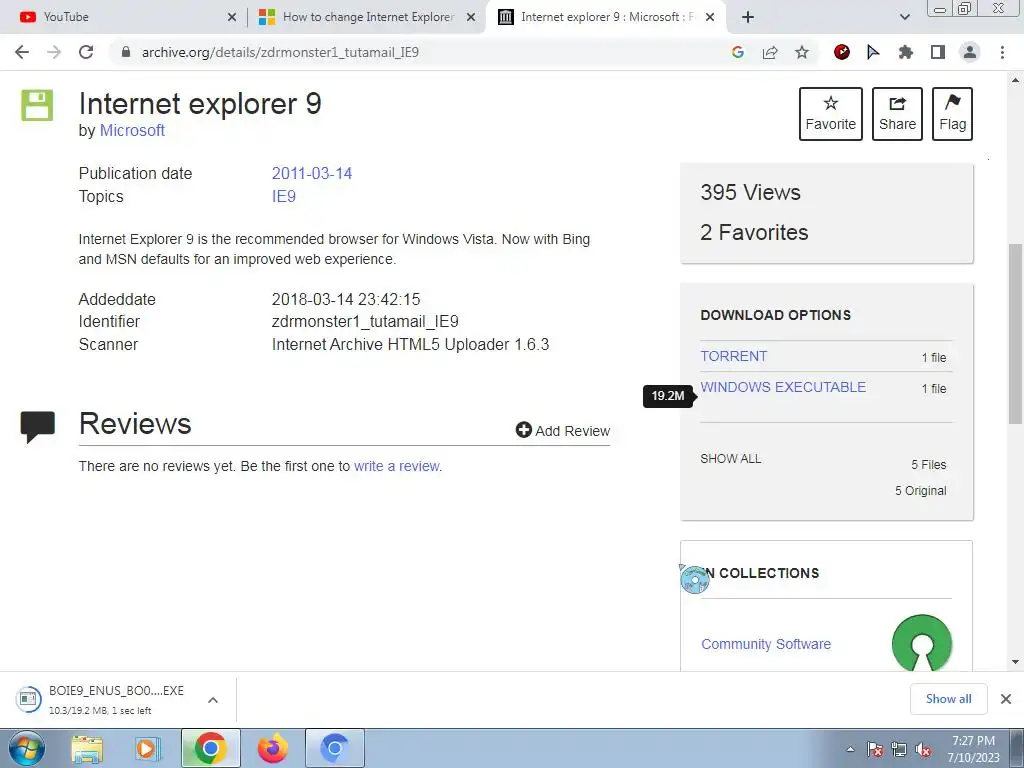Viewport: 1024px width, 768px height.
Task: Open the red circular extension icon
Action: click(x=842, y=52)
